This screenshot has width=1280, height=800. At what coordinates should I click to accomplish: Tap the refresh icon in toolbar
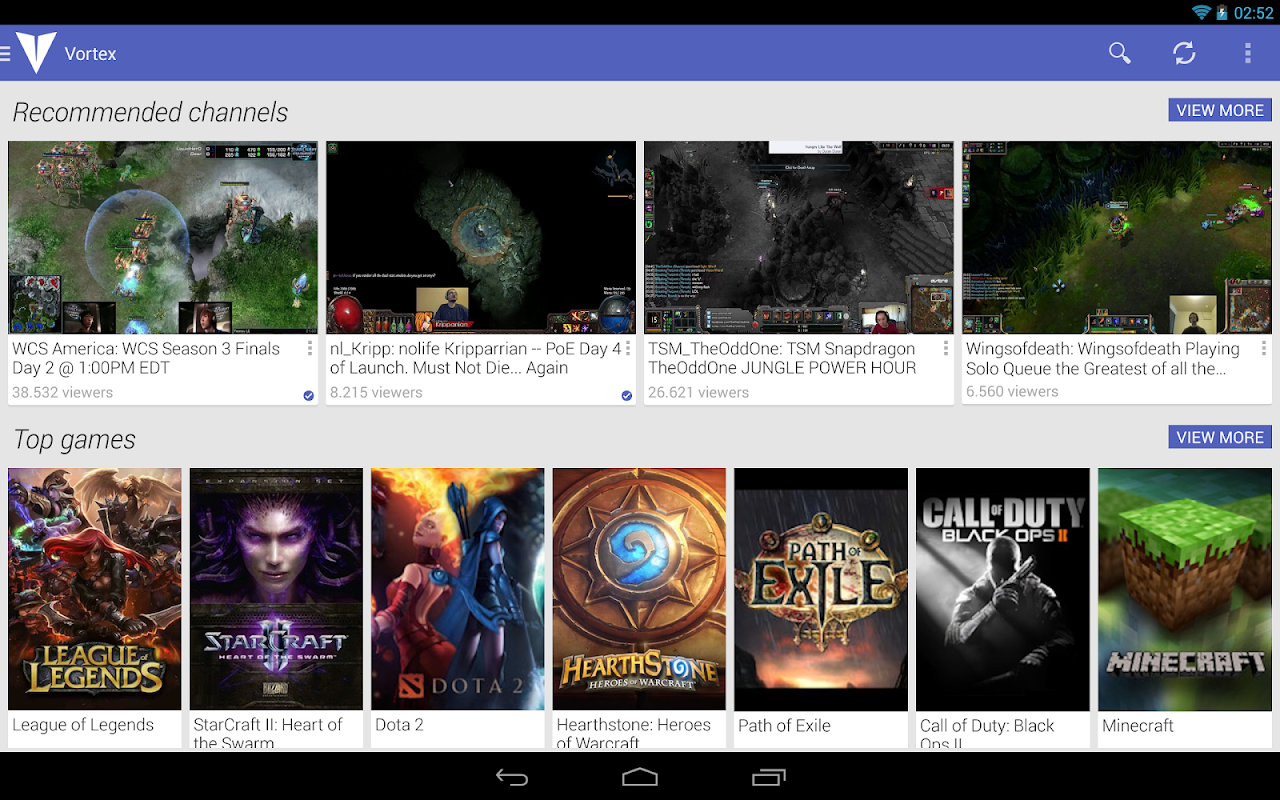pyautogui.click(x=1184, y=53)
